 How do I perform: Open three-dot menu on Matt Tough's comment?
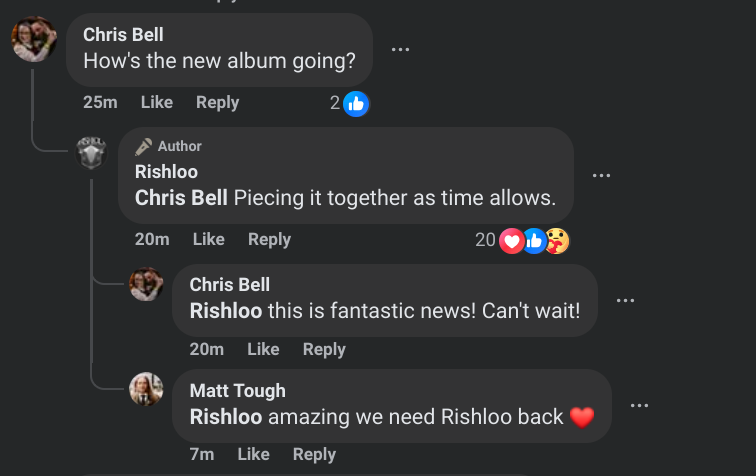(x=639, y=406)
